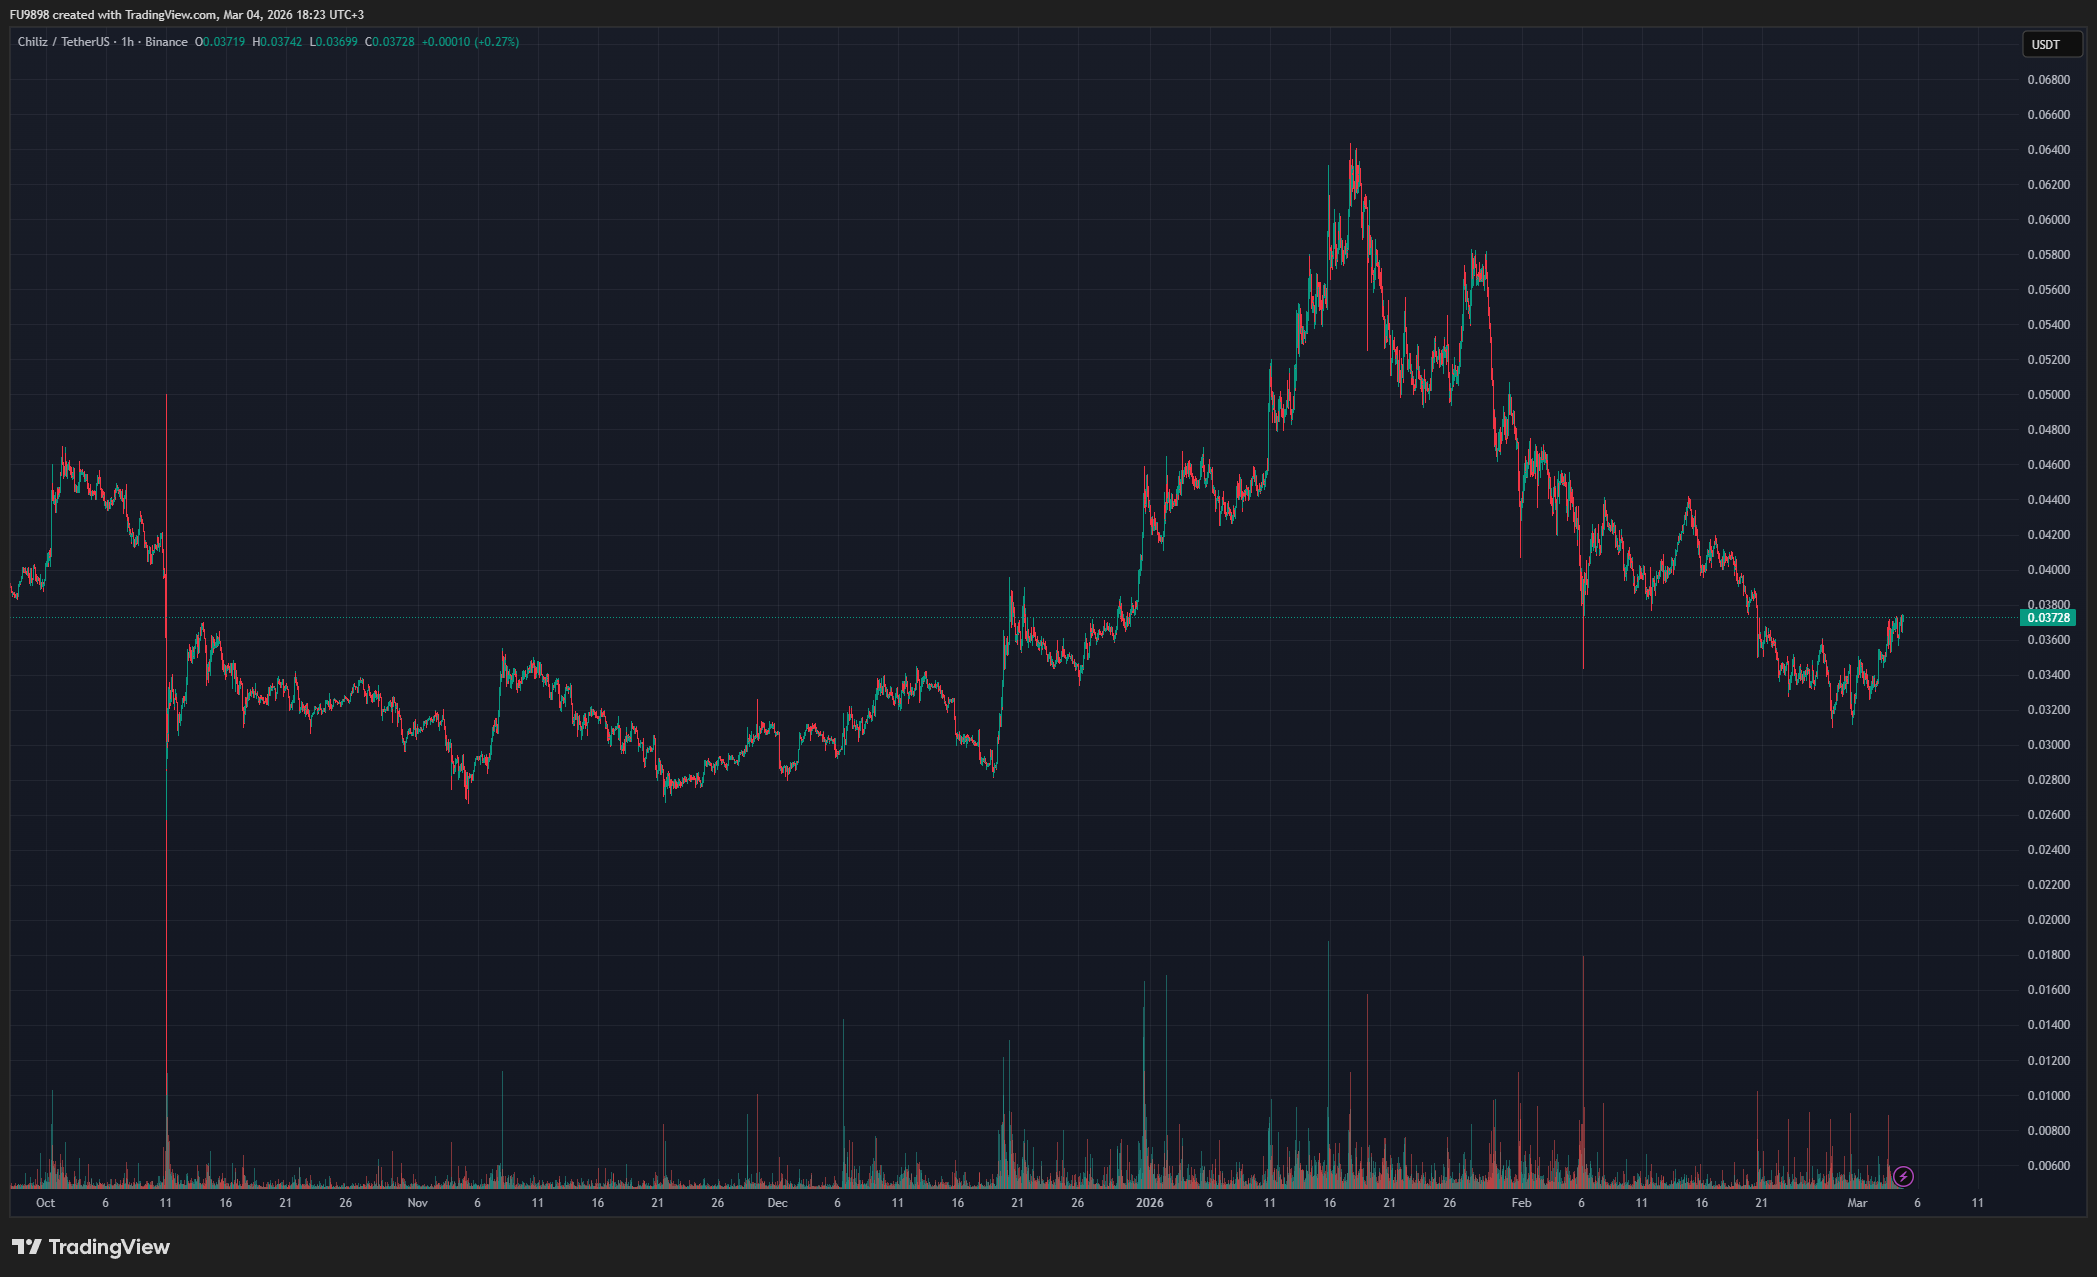The width and height of the screenshot is (2097, 1277).
Task: Click the Nov marker on time axis
Action: (x=417, y=1203)
